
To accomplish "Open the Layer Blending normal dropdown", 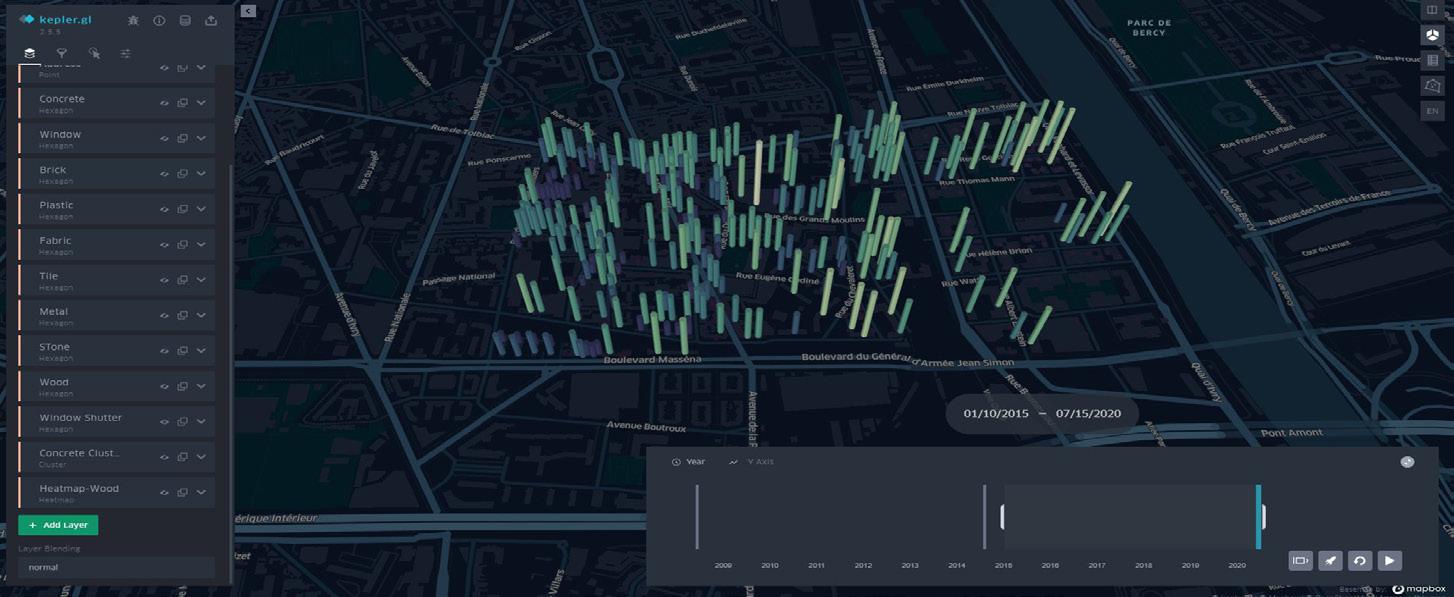I will pos(116,567).
